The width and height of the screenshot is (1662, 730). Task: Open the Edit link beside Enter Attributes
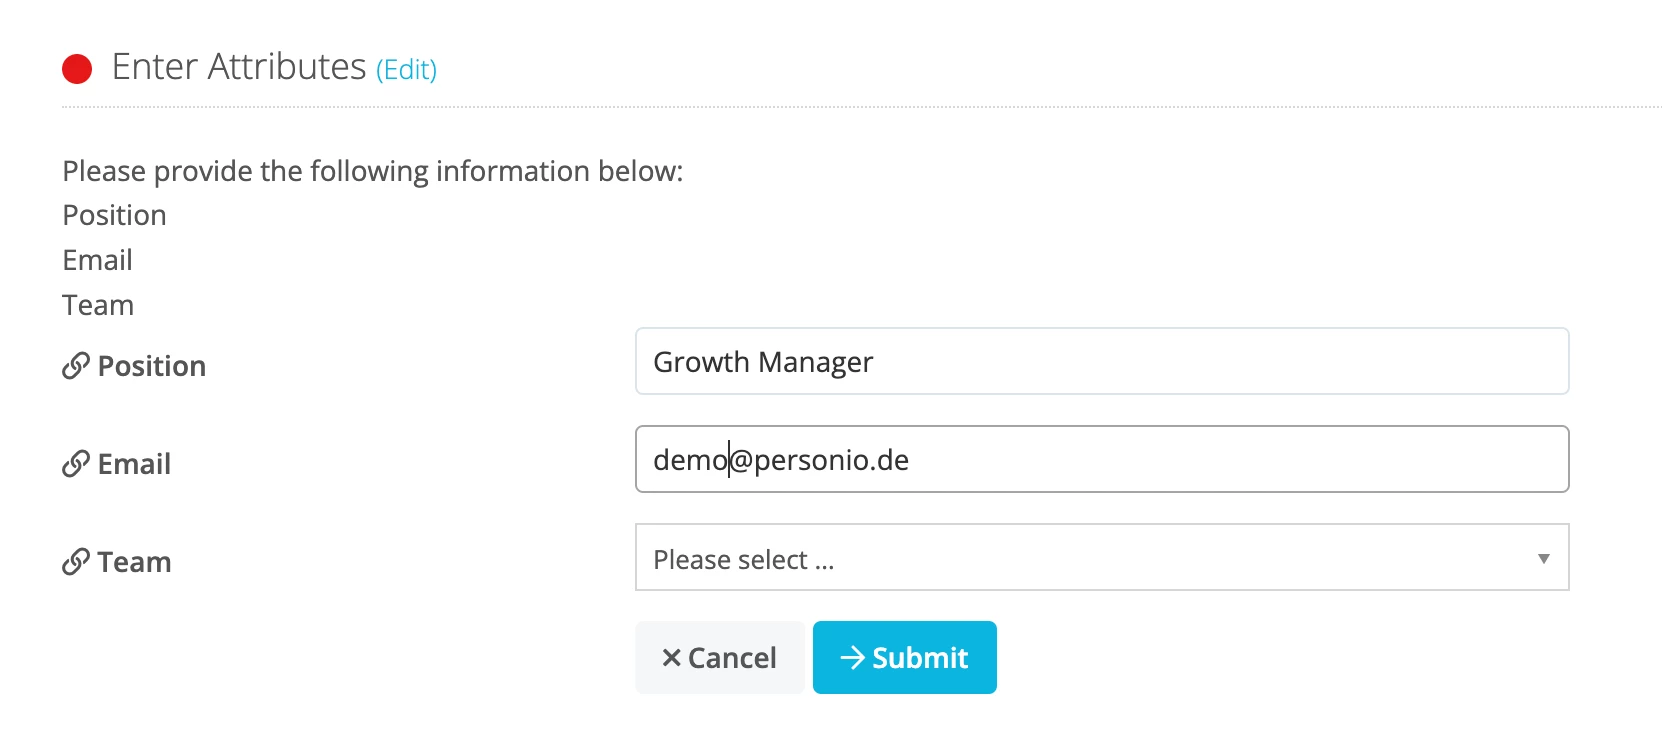(406, 70)
